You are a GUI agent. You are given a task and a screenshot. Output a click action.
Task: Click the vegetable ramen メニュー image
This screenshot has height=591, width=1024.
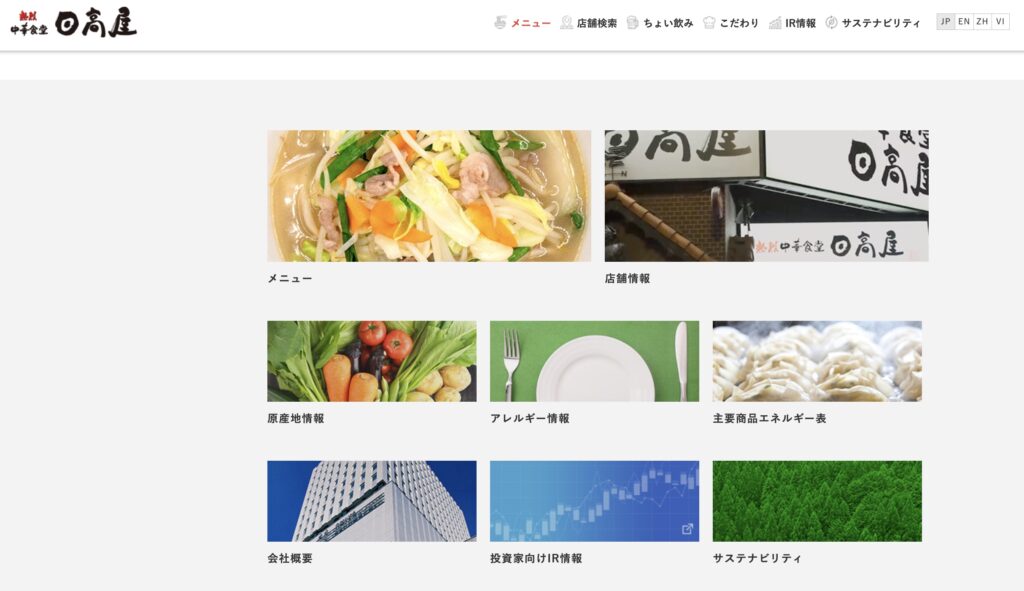pyautogui.click(x=429, y=196)
